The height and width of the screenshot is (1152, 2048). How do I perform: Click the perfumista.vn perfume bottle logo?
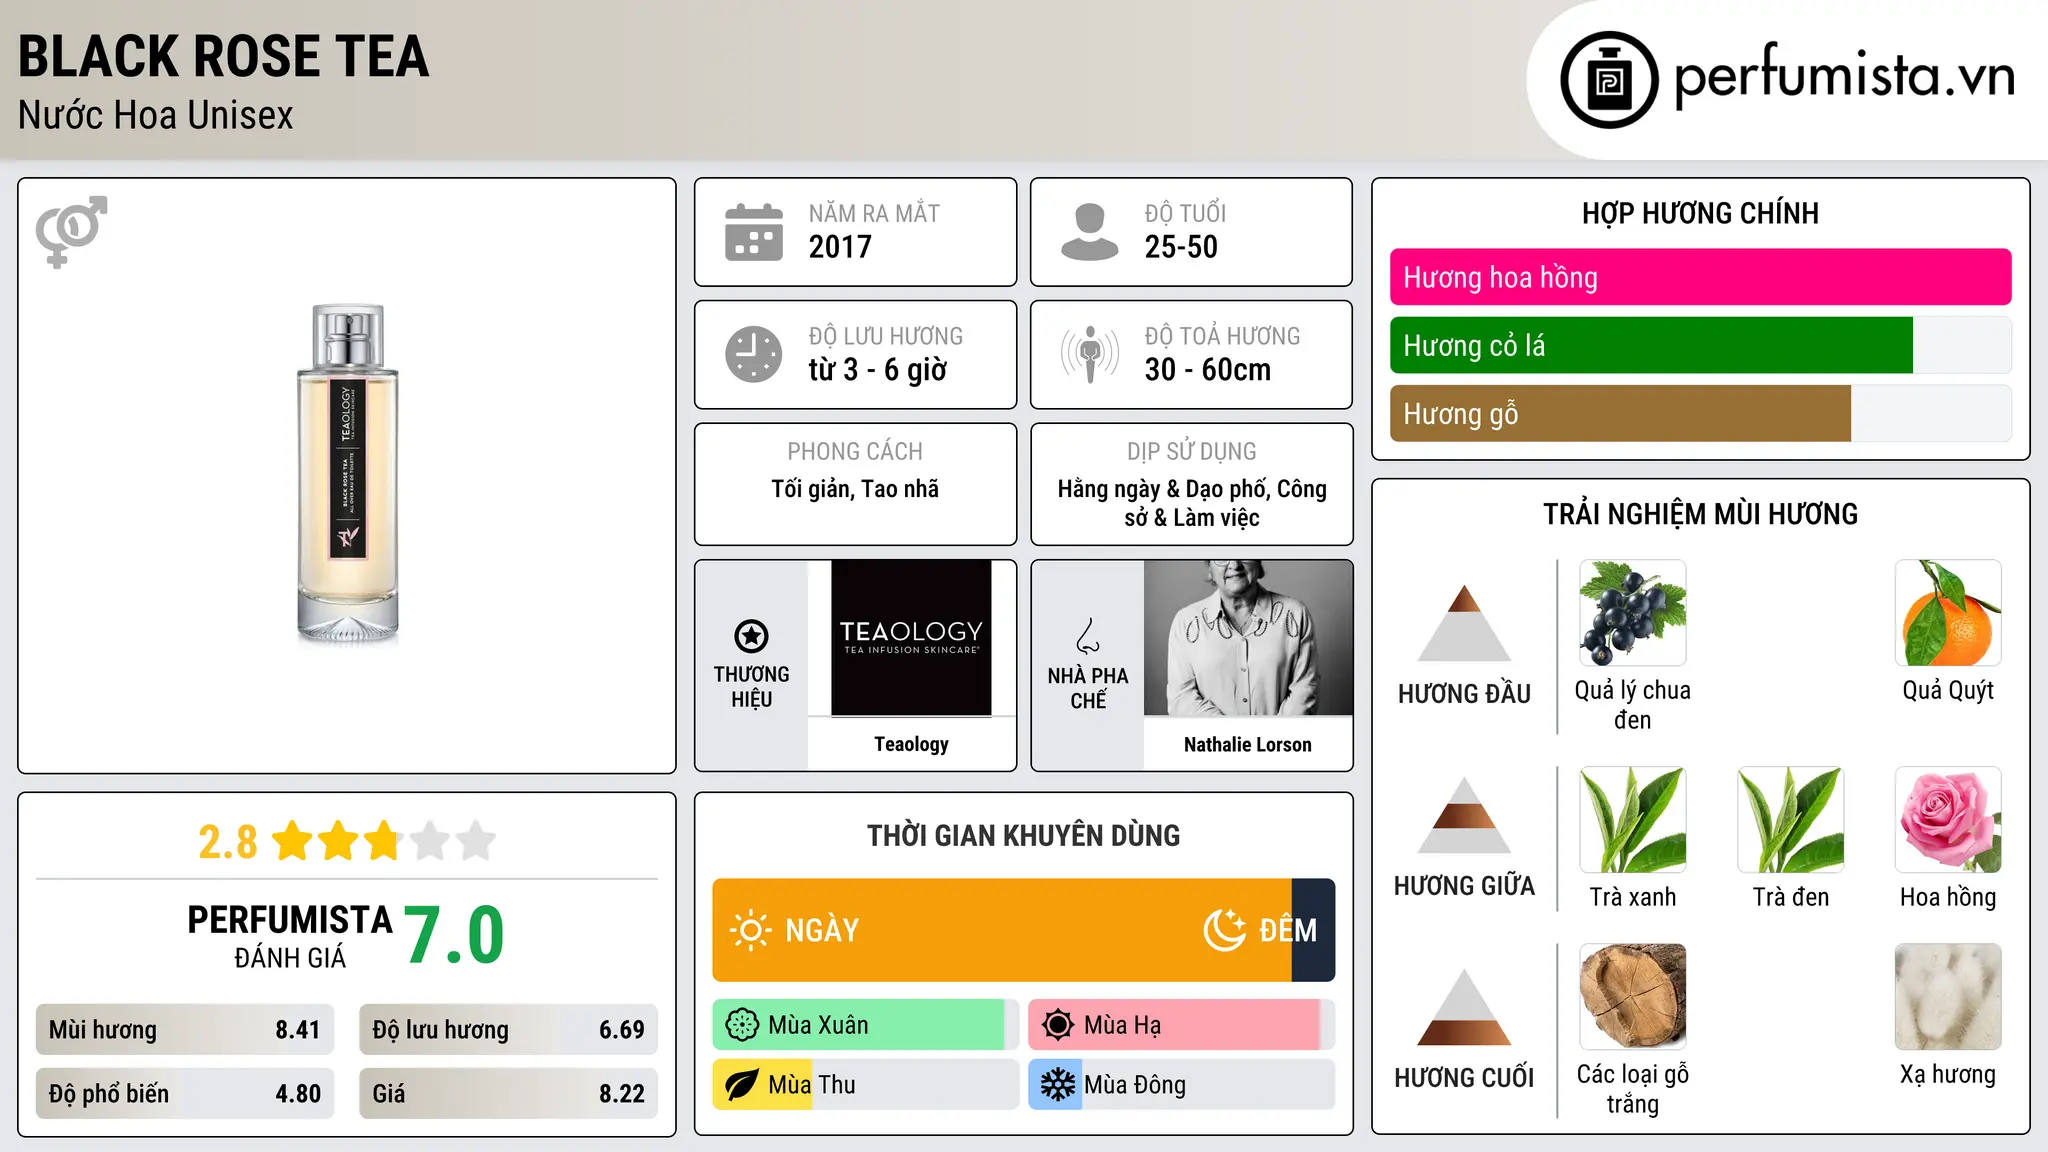(1609, 80)
